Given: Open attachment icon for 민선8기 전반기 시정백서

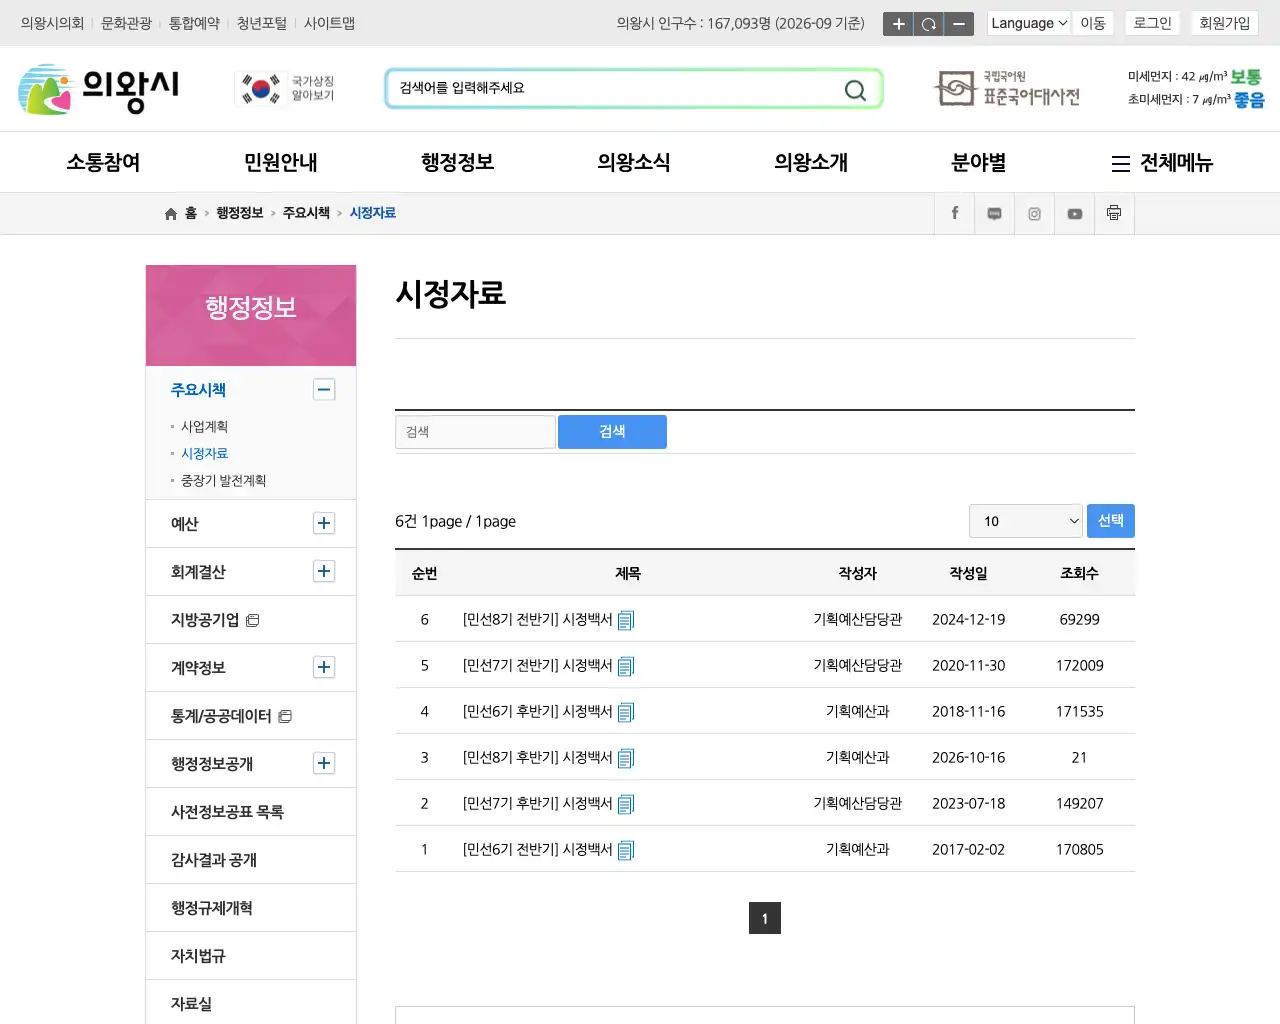Looking at the screenshot, I should coord(626,620).
